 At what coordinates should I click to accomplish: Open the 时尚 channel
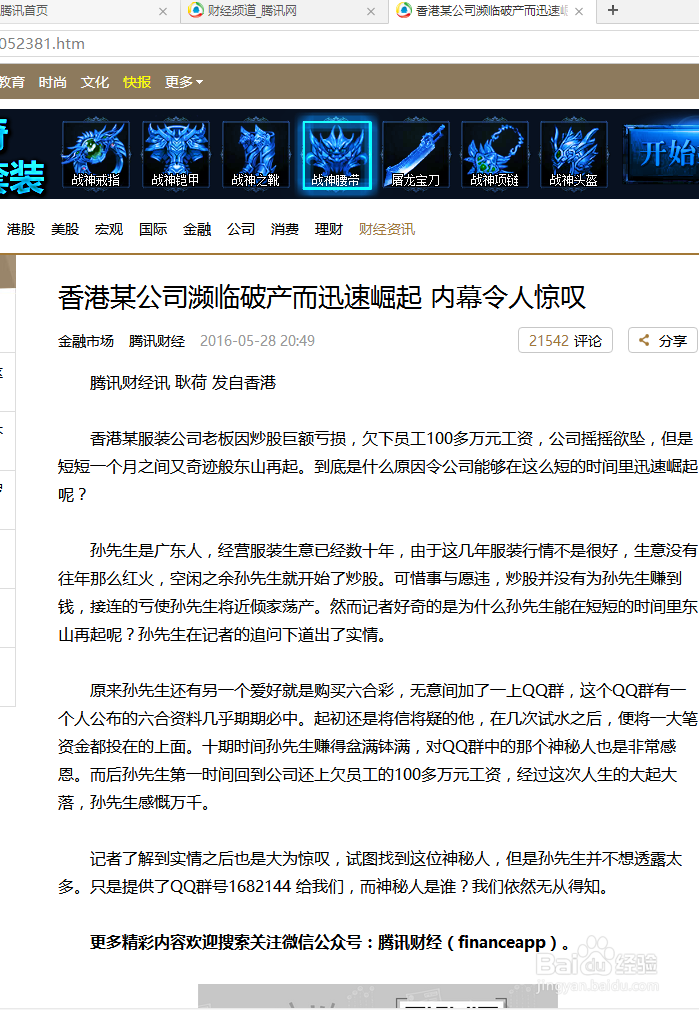tap(53, 82)
